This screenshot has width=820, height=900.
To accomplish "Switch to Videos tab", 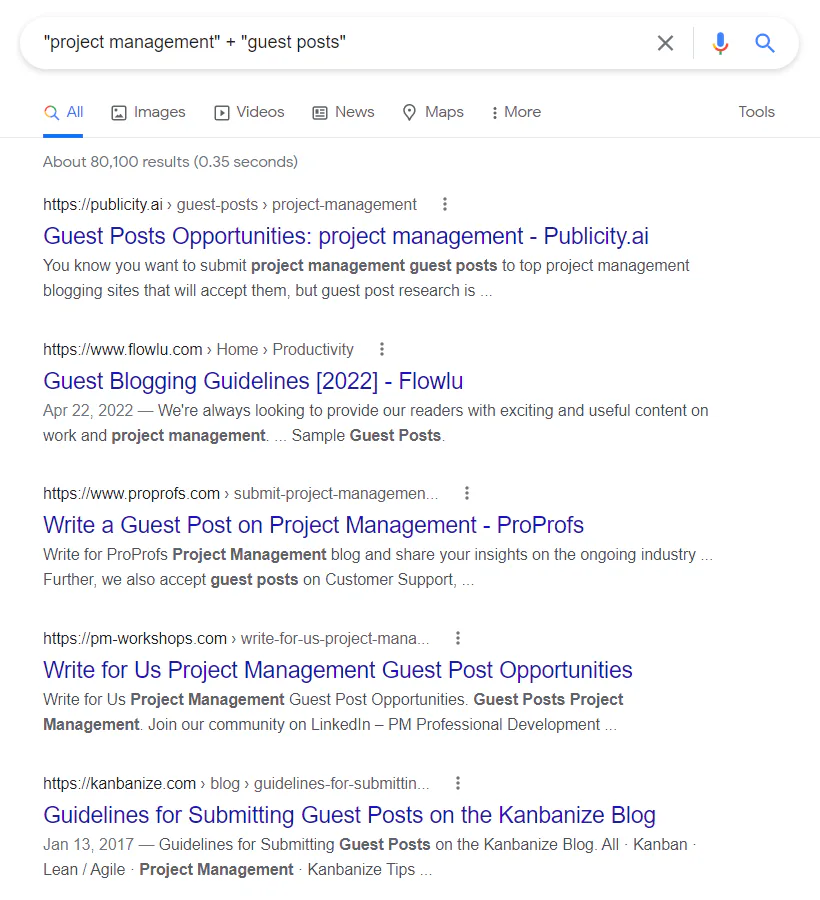I will coord(249,112).
